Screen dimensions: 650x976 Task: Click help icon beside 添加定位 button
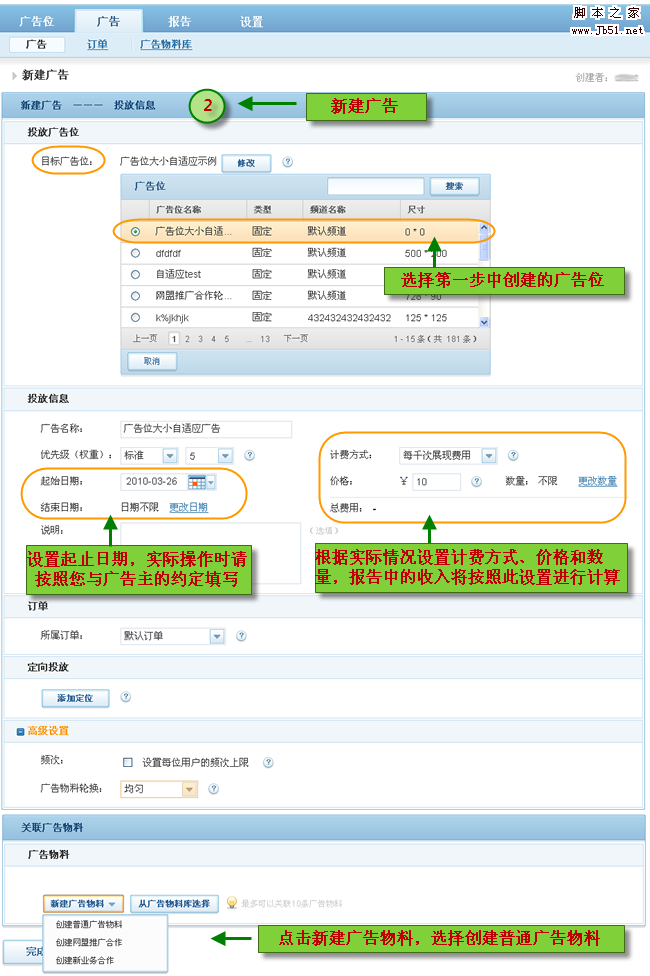click(125, 697)
